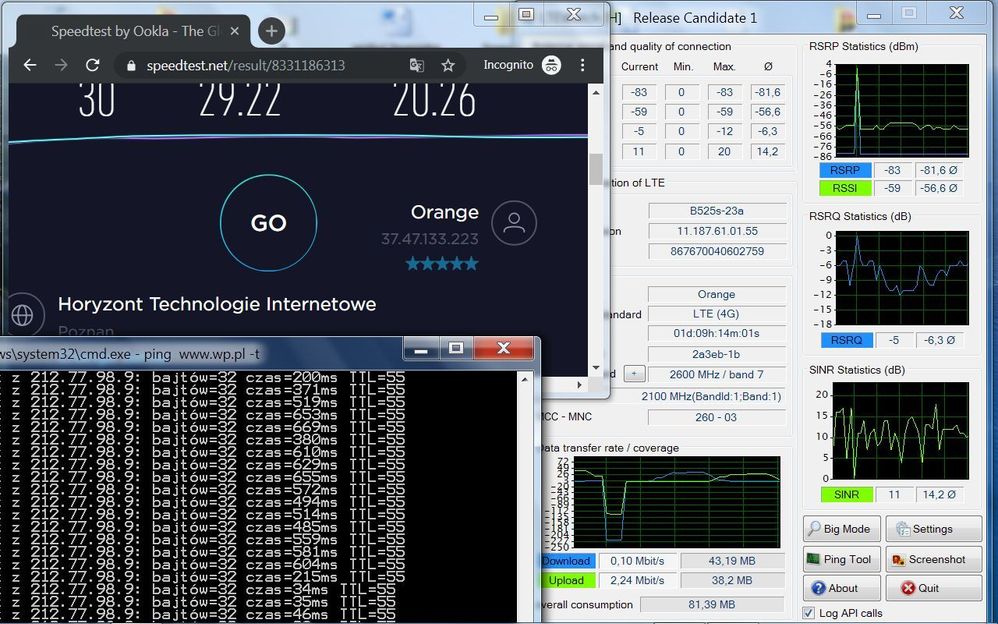The image size is (998, 624).
Task: Click the five-star rating under Orange
Action: click(x=442, y=264)
